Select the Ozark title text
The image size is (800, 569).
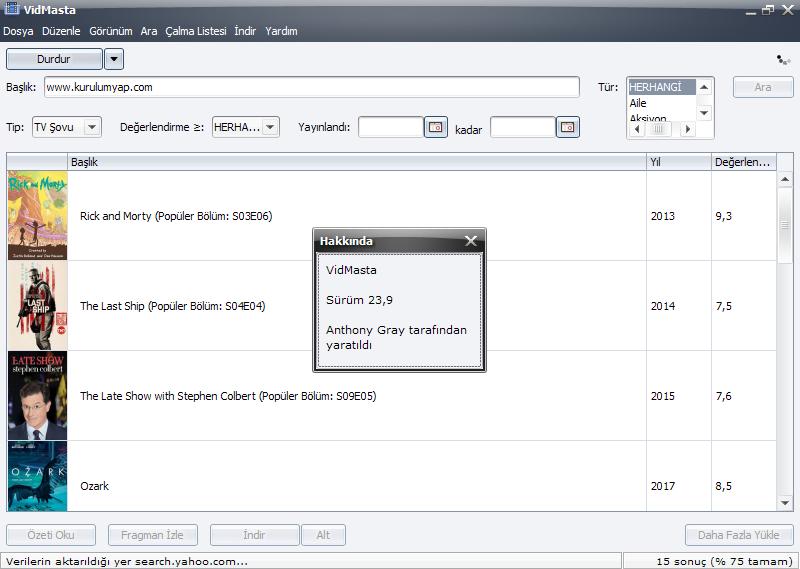click(x=94, y=486)
